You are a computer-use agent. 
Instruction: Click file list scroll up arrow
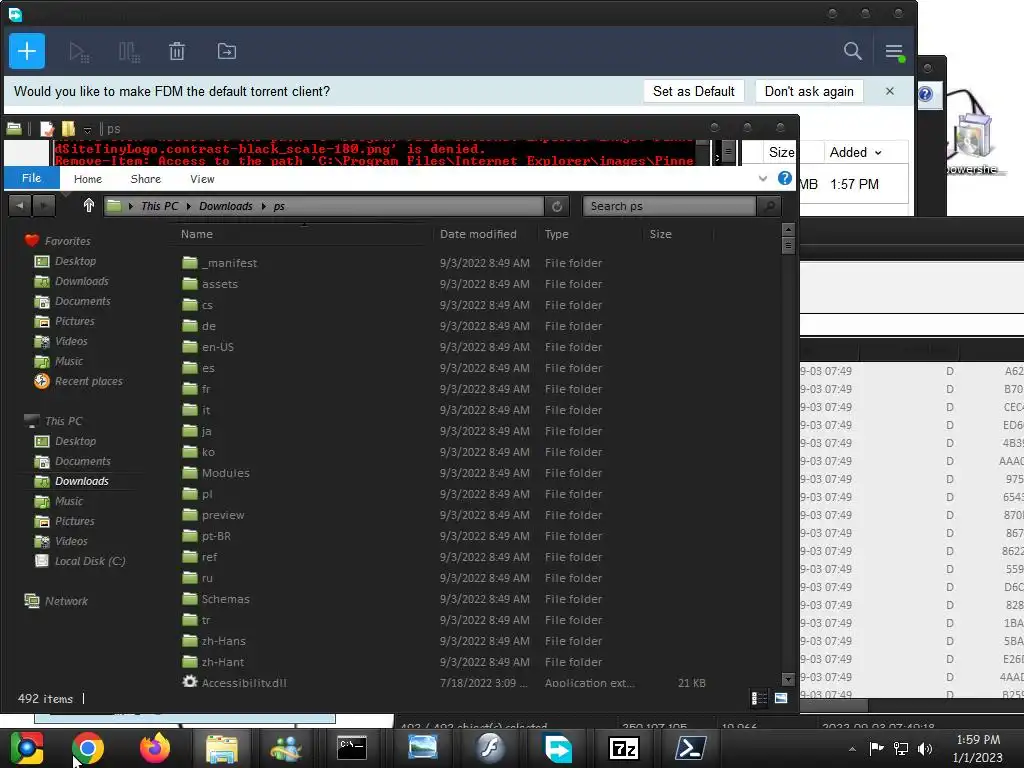tap(788, 230)
